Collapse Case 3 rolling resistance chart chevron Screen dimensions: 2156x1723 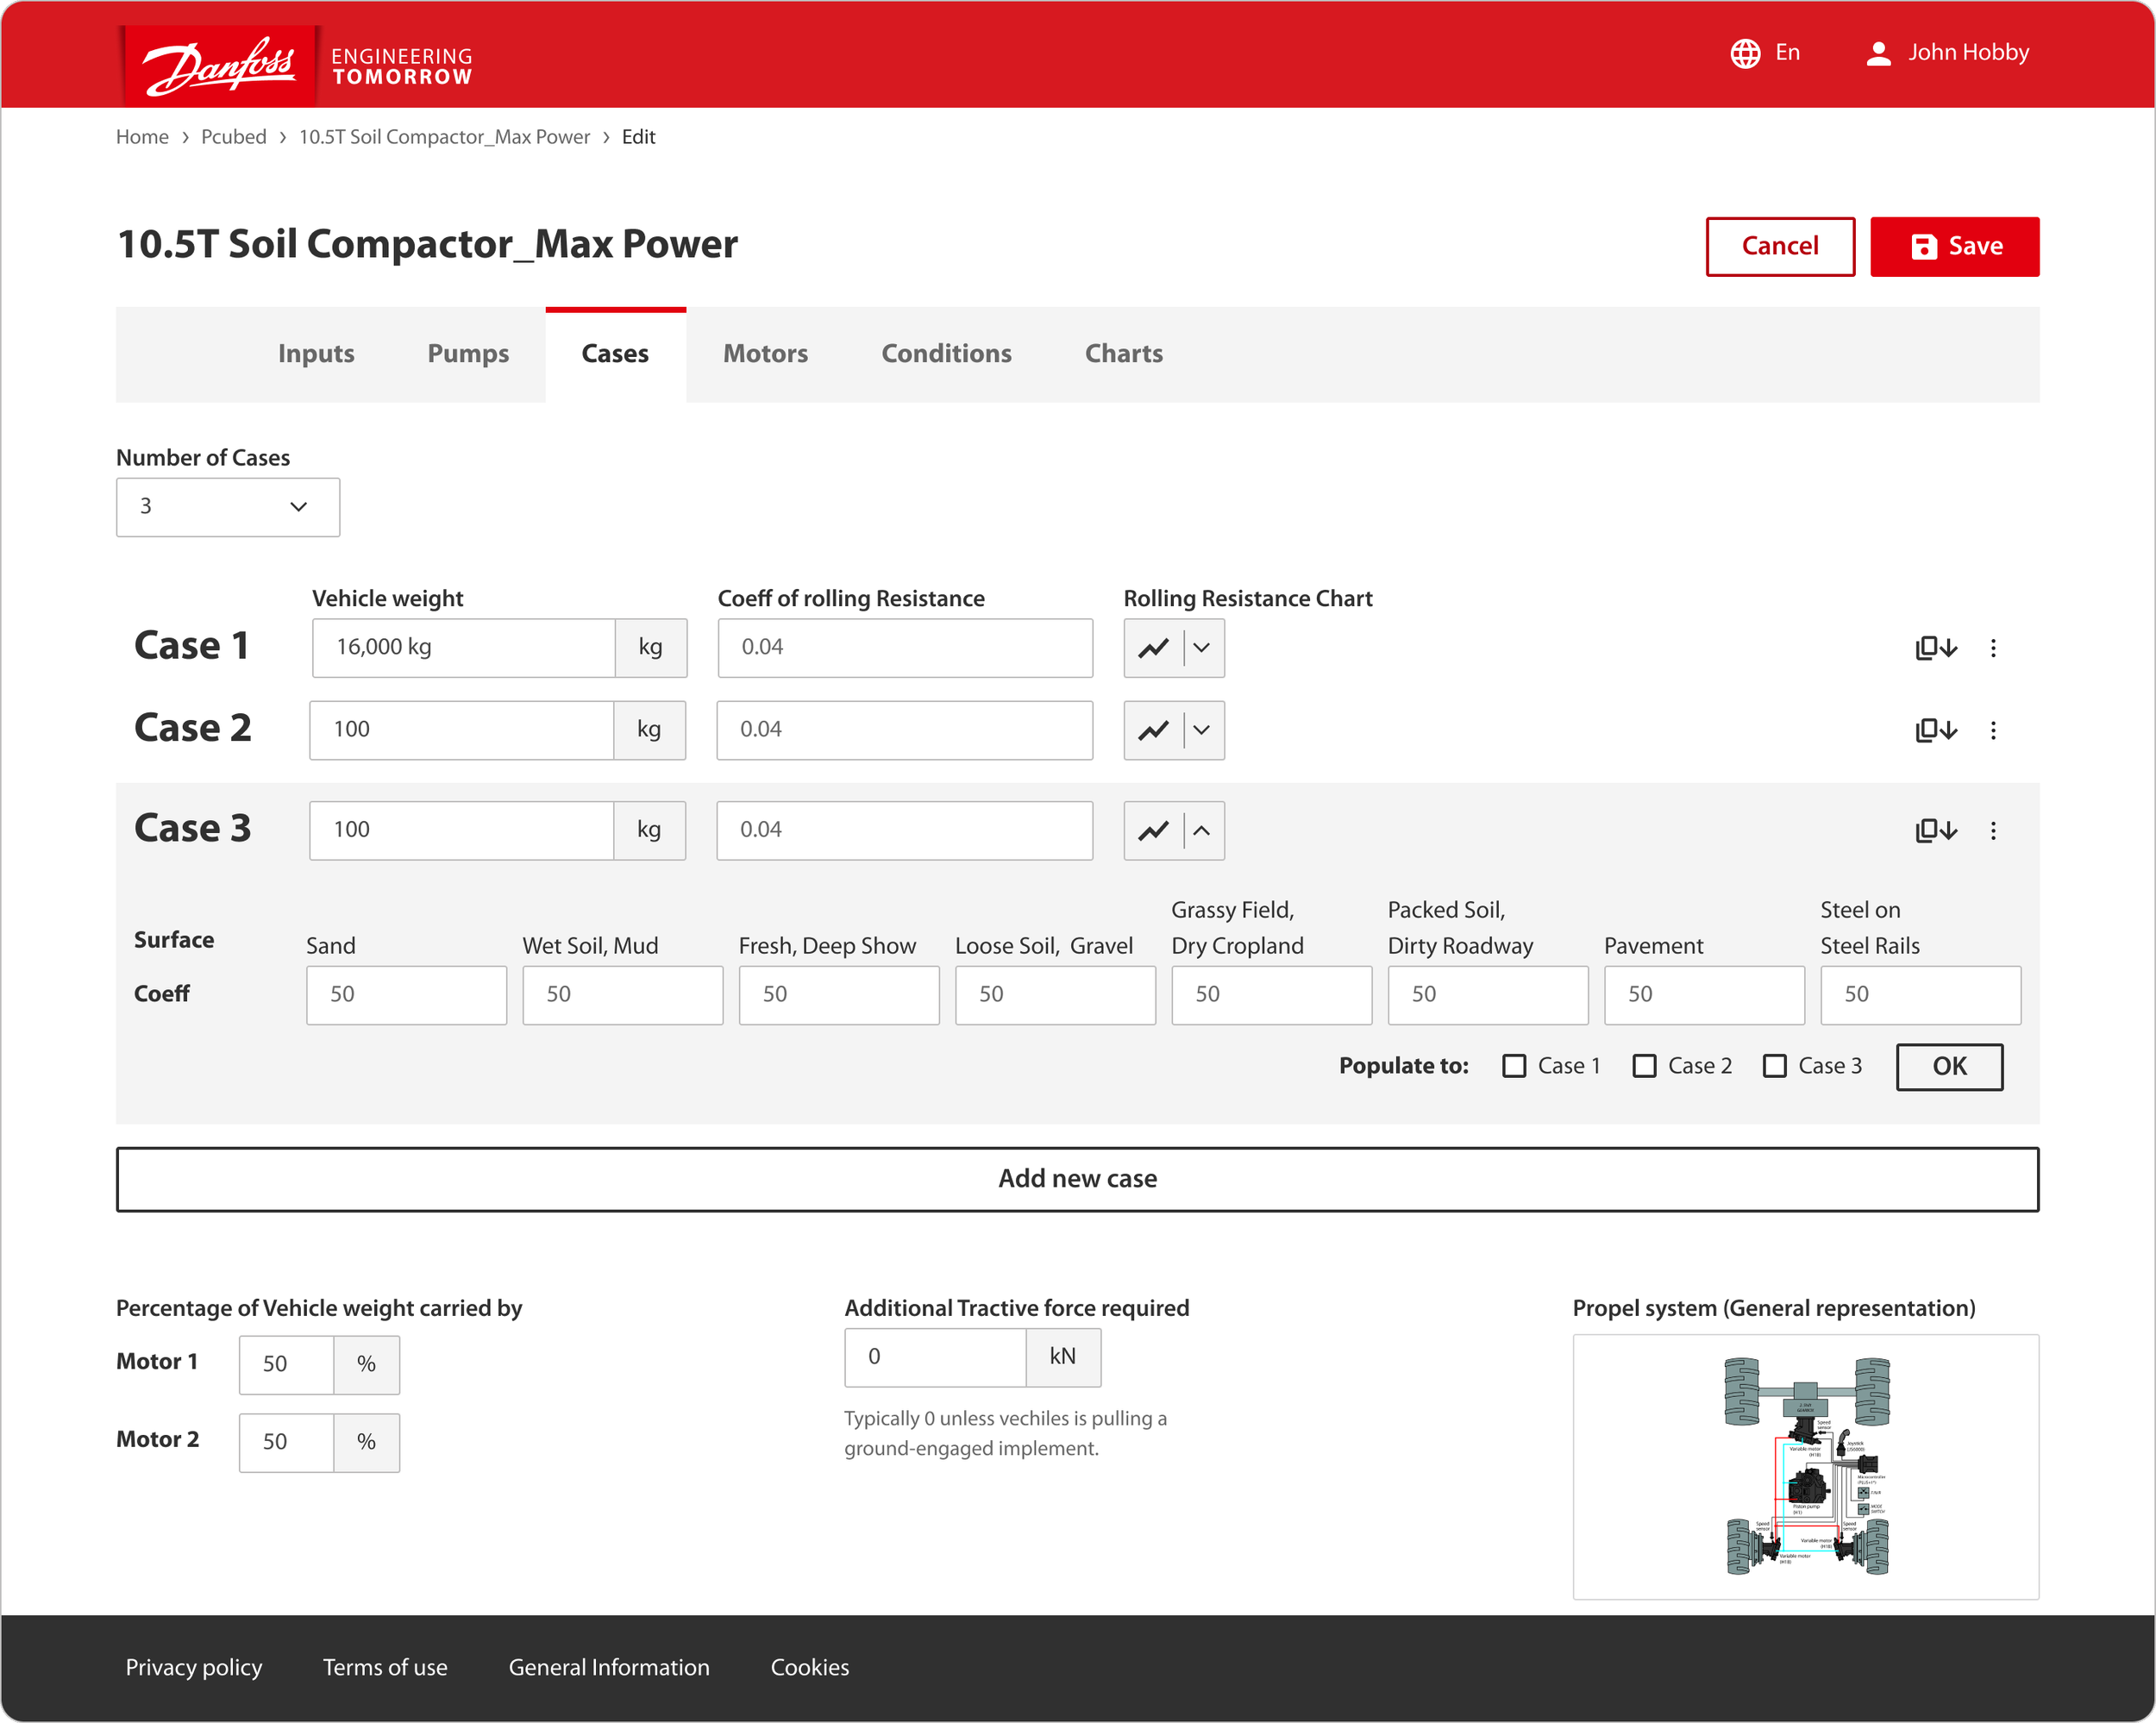click(x=1202, y=830)
